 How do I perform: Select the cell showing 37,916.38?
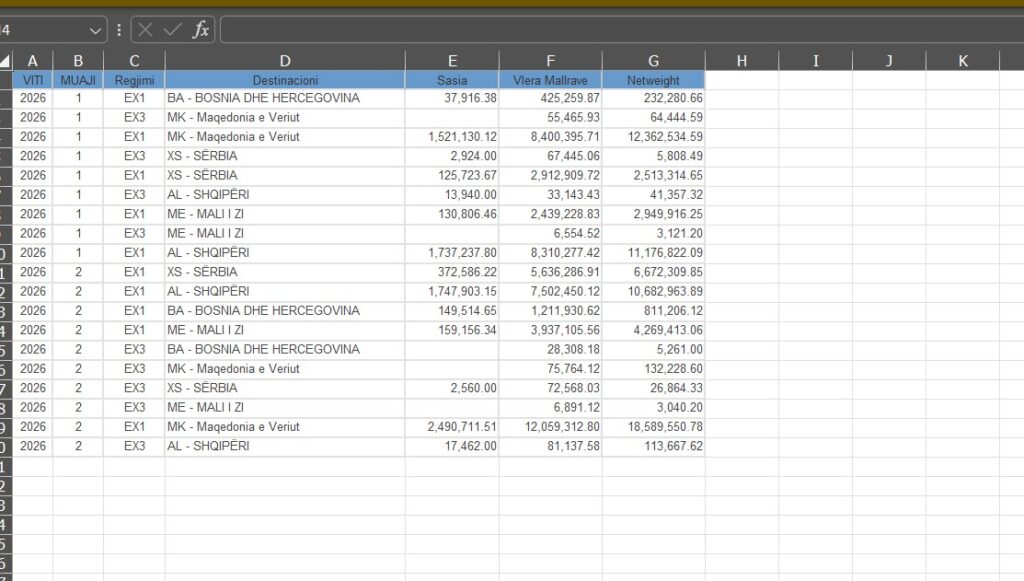(x=452, y=98)
